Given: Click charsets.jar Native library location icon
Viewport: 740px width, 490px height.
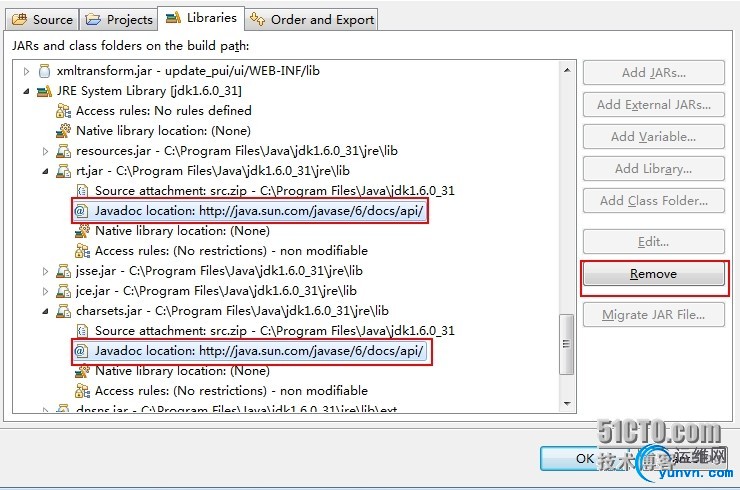Looking at the screenshot, I should point(82,371).
